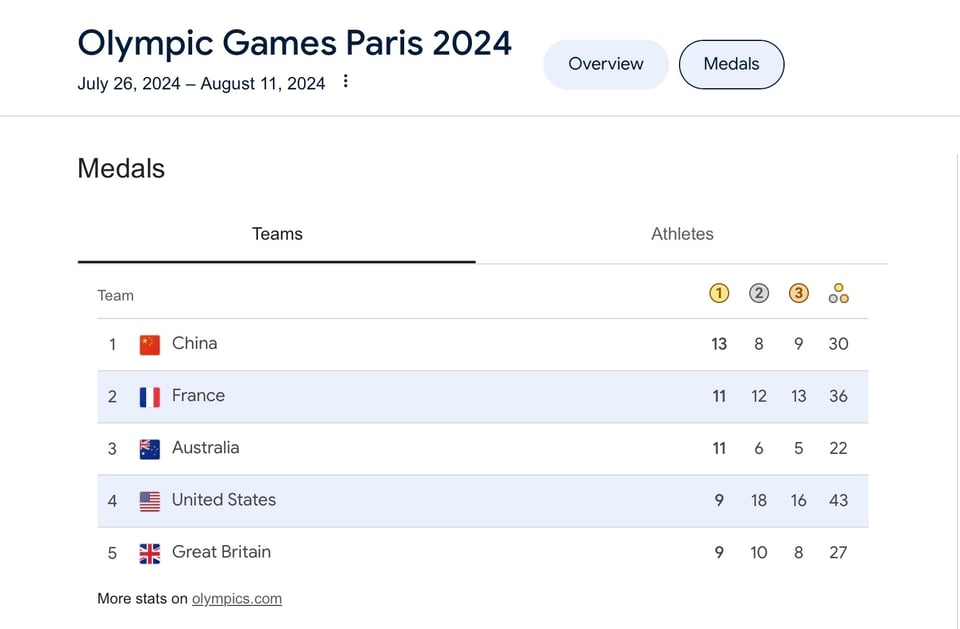Click the Great Britain team name

(221, 552)
